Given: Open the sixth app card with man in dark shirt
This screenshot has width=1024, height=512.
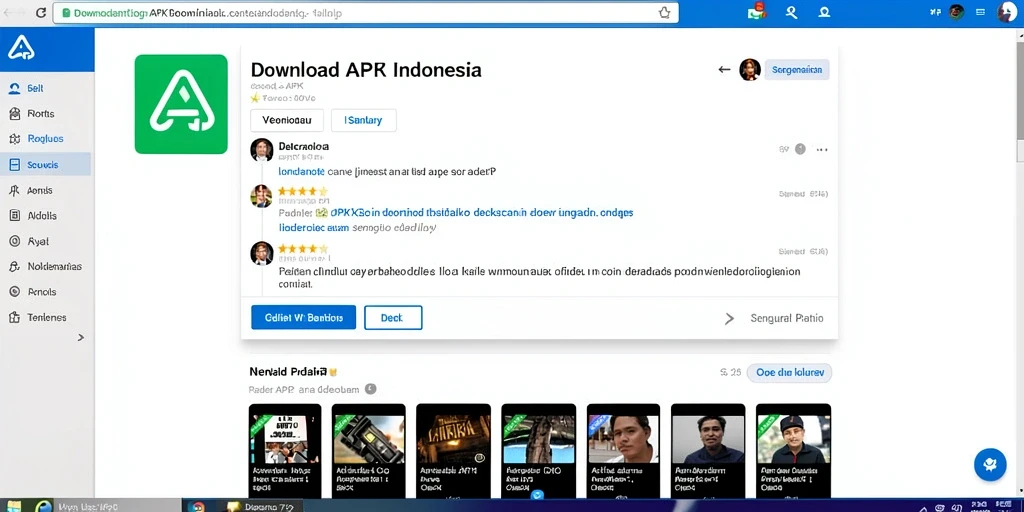Looking at the screenshot, I should point(709,451).
